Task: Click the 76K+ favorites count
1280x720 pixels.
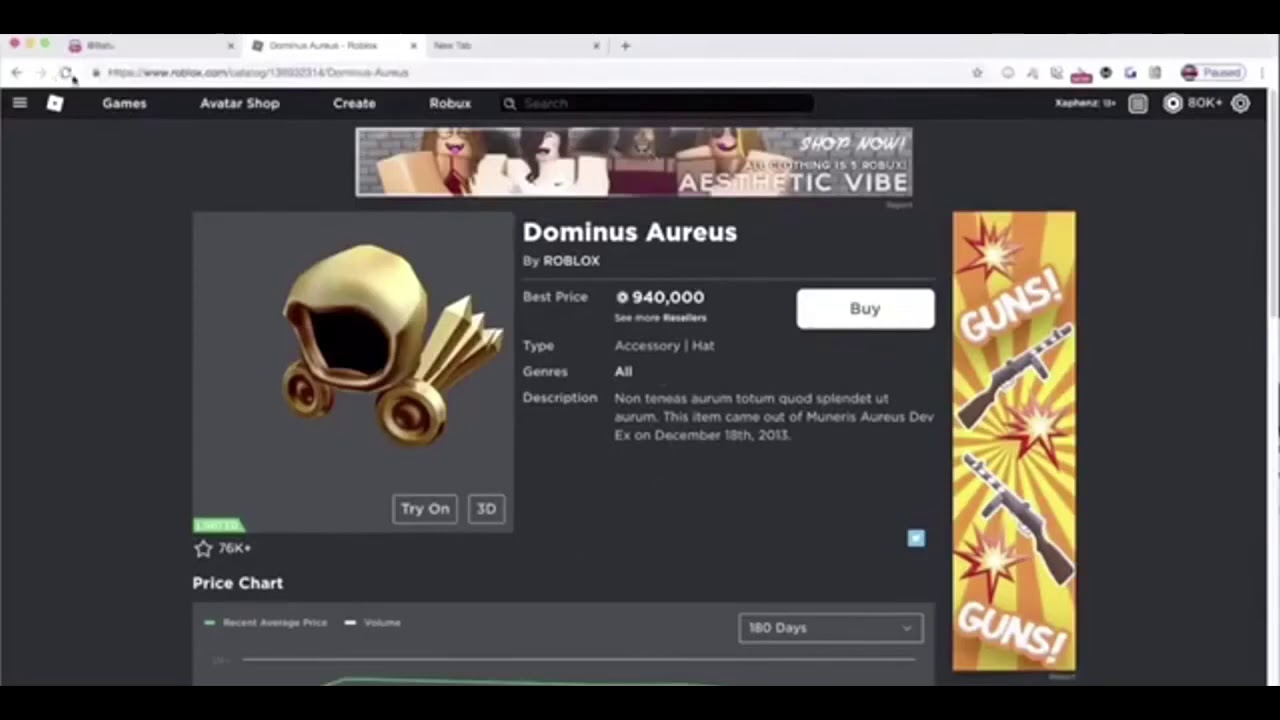Action: [x=235, y=548]
